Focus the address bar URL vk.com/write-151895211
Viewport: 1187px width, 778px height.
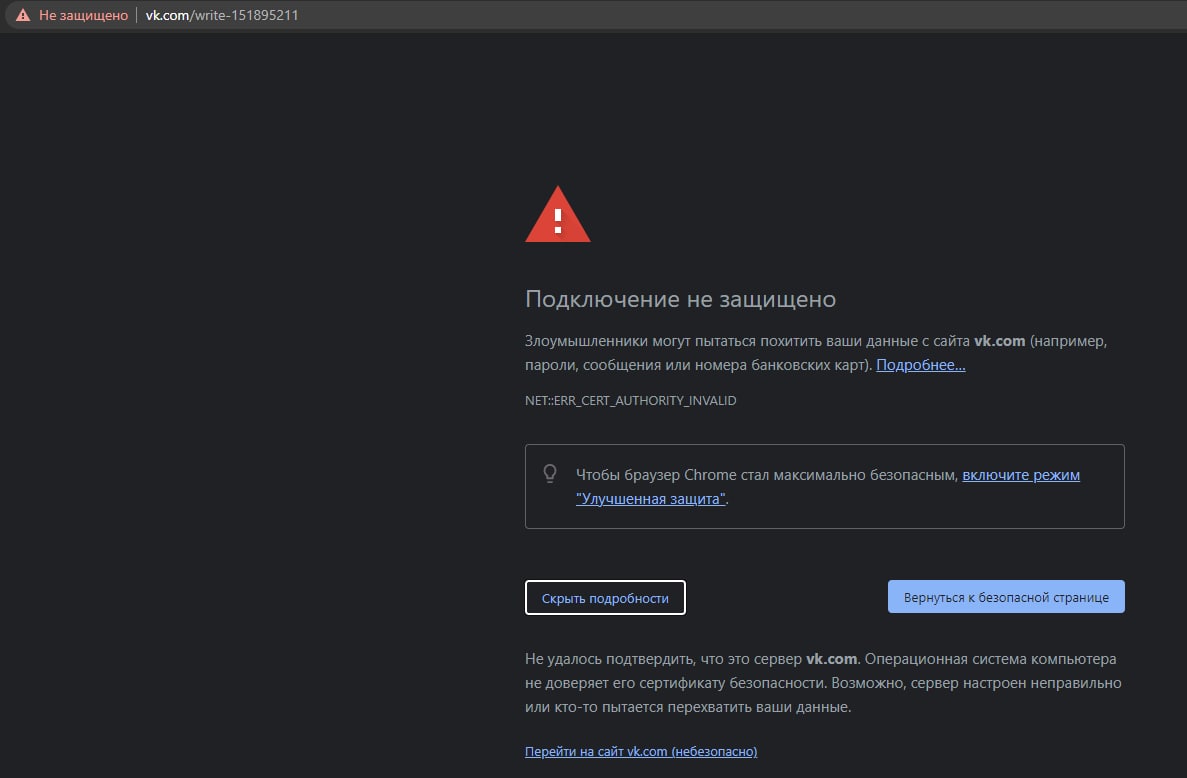point(222,15)
